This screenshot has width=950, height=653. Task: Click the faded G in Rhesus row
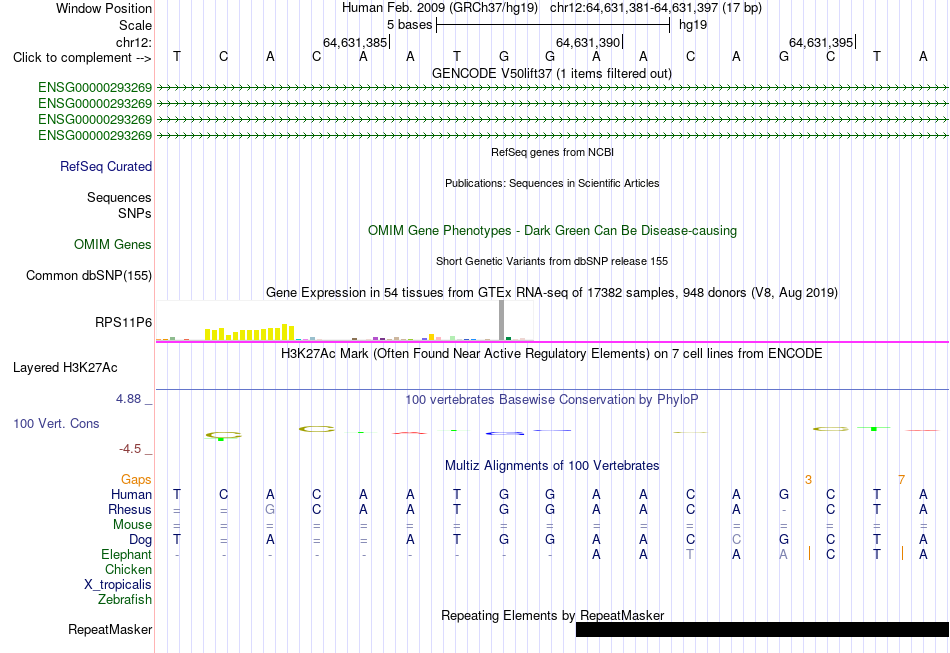tap(270, 509)
